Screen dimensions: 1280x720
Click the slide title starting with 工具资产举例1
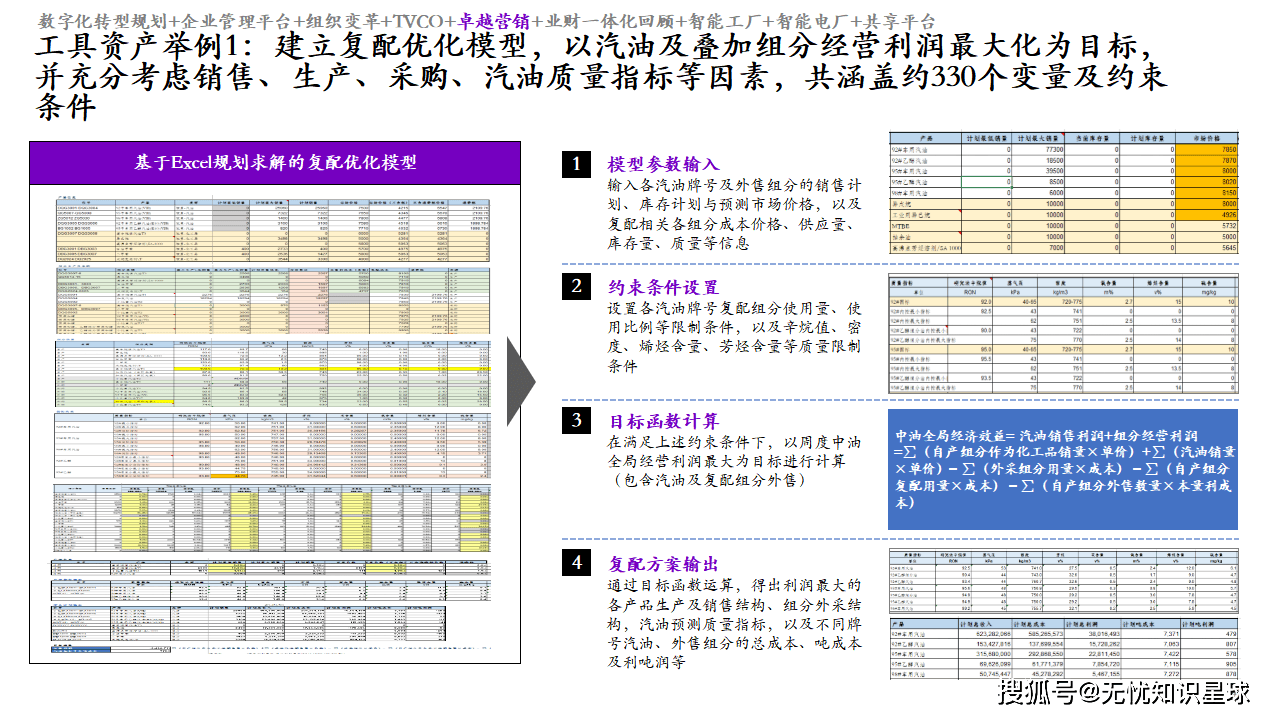600,75
